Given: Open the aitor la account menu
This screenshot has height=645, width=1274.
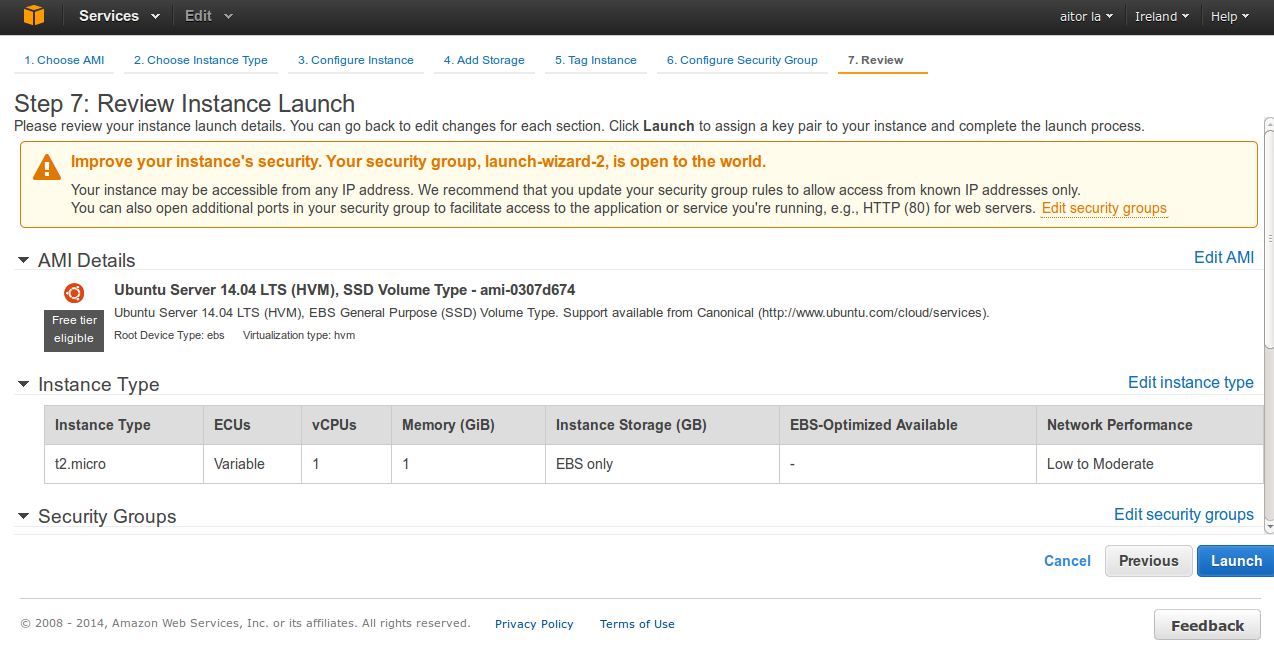Looking at the screenshot, I should click(x=1086, y=17).
